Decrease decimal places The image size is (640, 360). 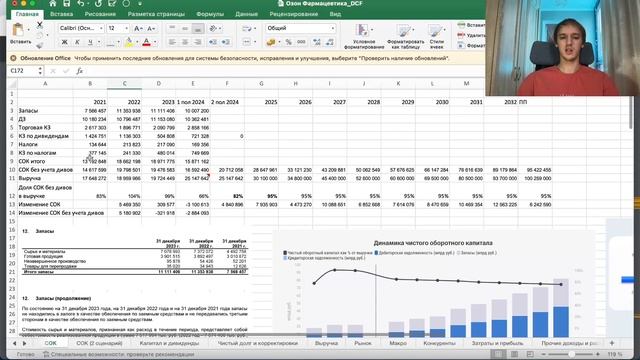coord(329,42)
